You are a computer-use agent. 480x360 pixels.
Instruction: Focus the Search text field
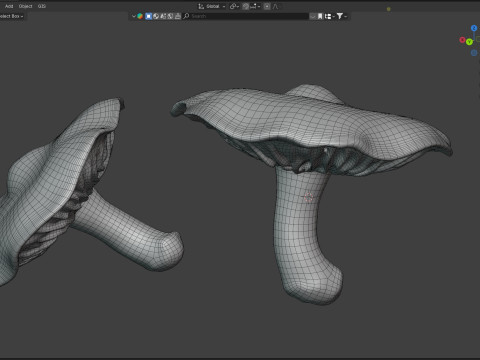click(x=246, y=16)
